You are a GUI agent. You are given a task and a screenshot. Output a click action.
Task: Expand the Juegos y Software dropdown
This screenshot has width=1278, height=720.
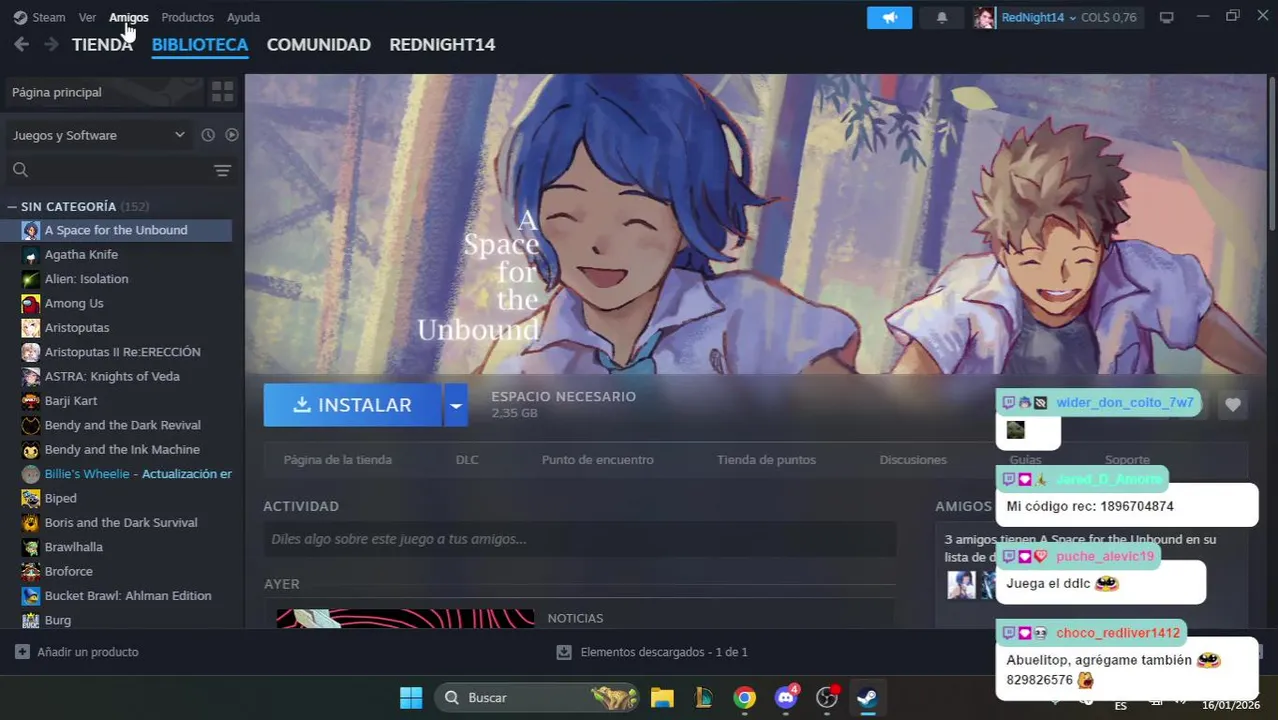(x=99, y=135)
